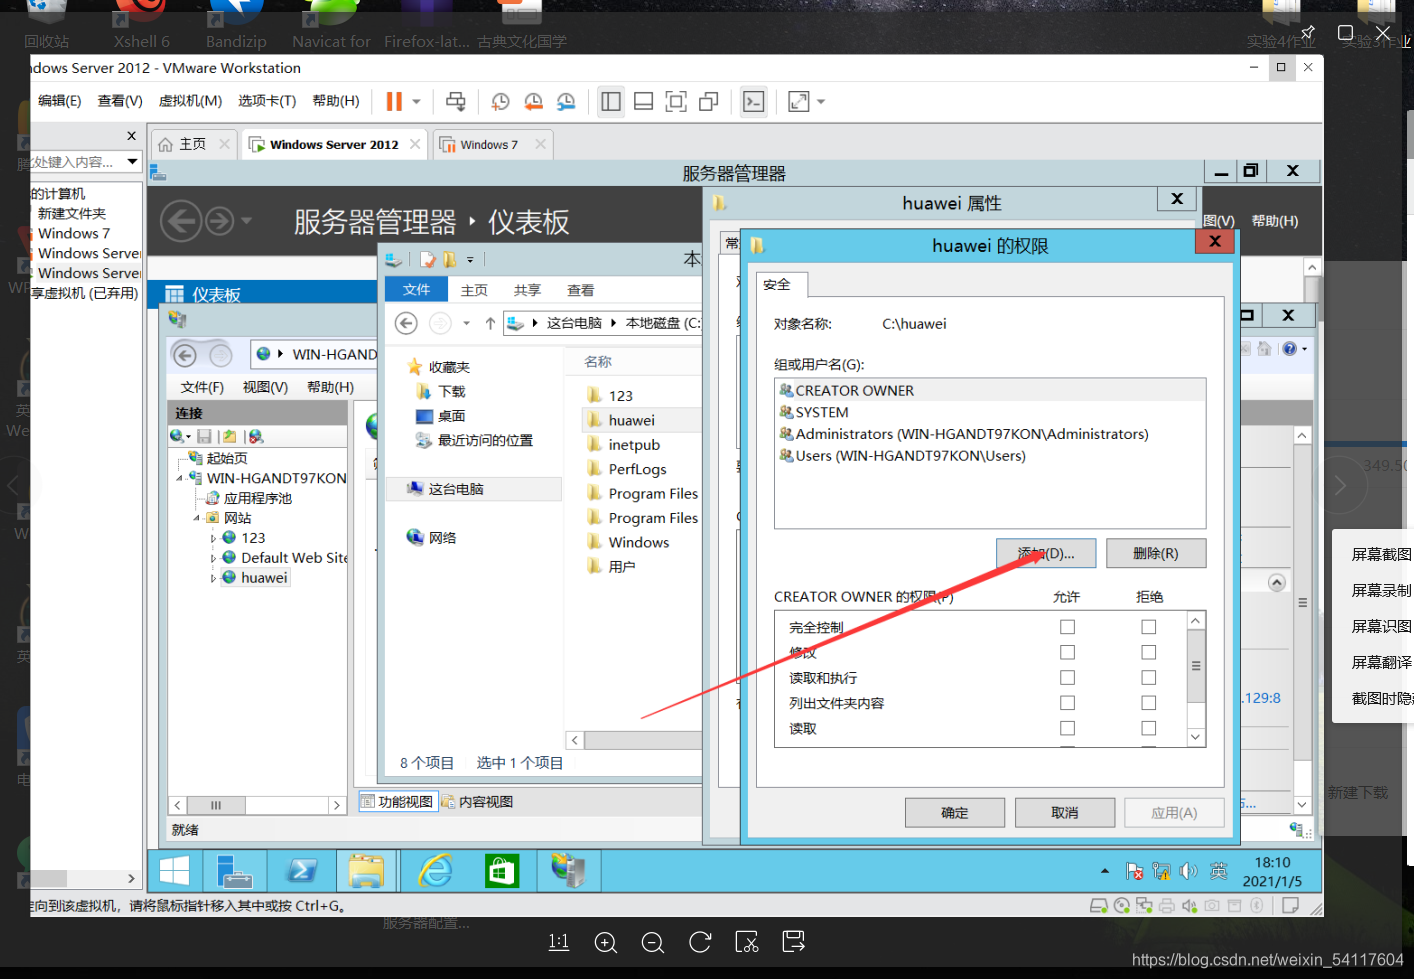This screenshot has height=979, width=1414.
Task: Pause the virtual machine in VMware toolbar
Action: point(394,101)
